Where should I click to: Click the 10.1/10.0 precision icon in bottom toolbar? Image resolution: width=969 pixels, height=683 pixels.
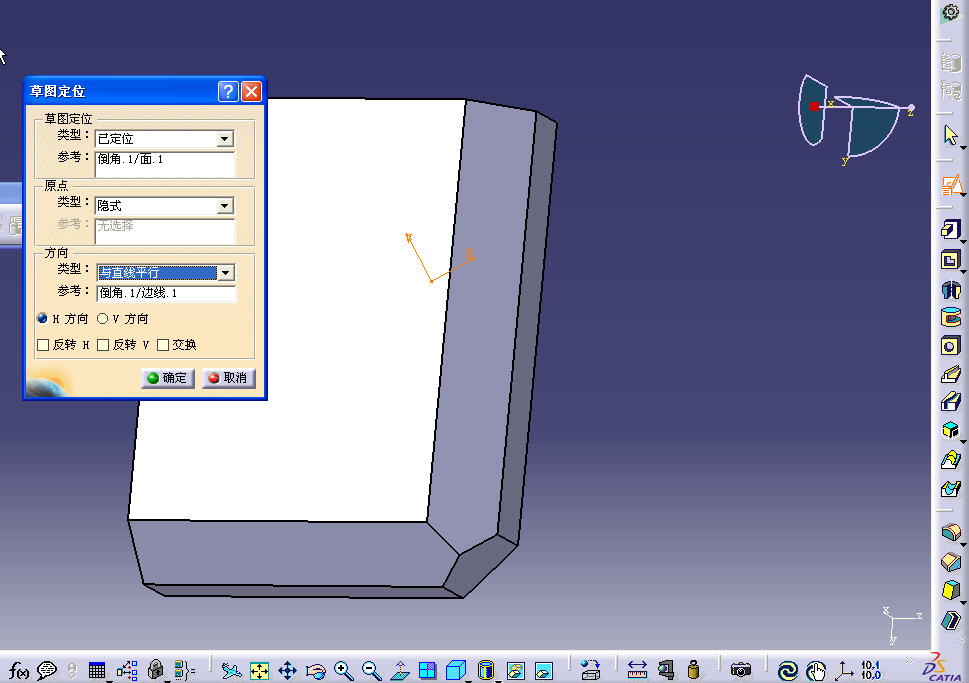871,670
